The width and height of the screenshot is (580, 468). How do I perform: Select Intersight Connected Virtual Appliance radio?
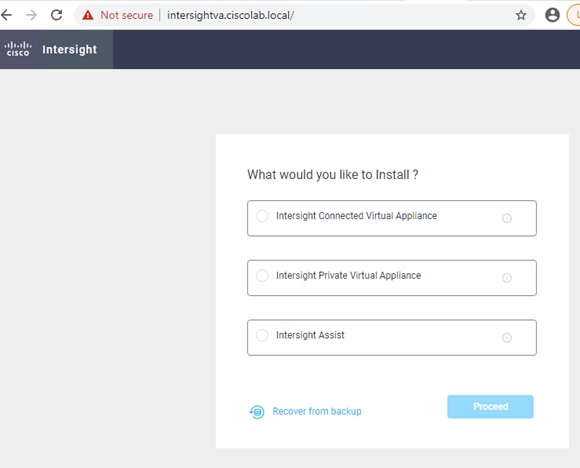coord(262,216)
